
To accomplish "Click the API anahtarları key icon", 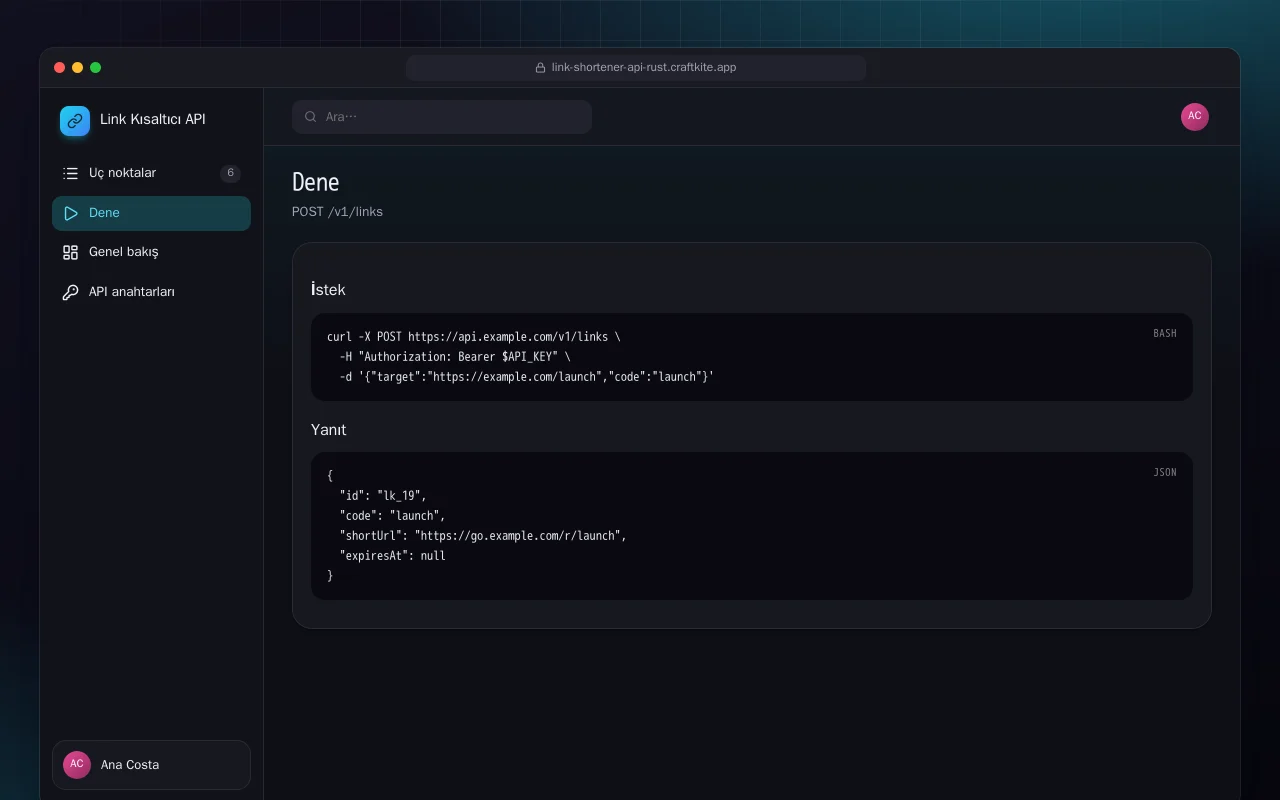I will click(70, 292).
